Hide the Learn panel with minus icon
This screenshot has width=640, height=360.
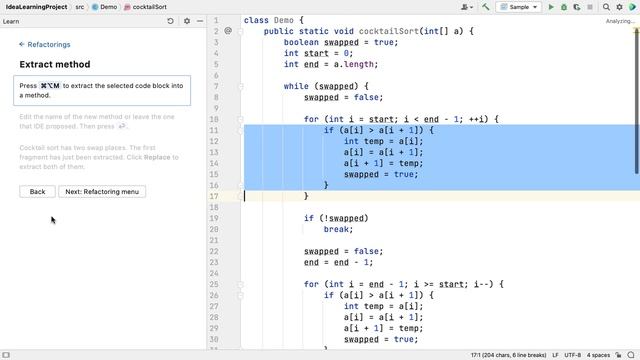click(x=200, y=21)
